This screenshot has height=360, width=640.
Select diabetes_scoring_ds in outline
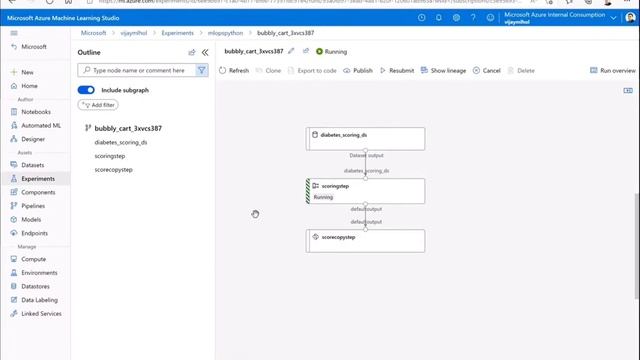(x=121, y=142)
